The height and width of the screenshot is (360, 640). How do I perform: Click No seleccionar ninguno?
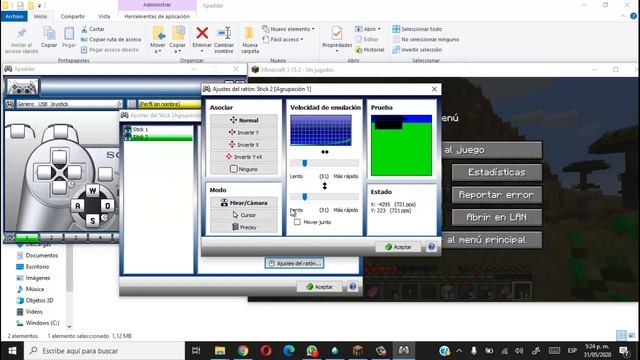[x=426, y=39]
